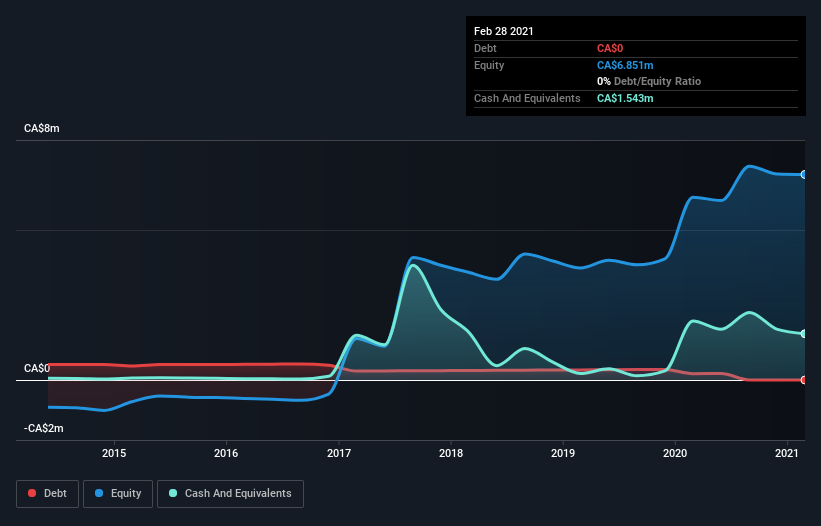The height and width of the screenshot is (526, 821).
Task: Toggle the Cash And Equivalents legend button
Action: (x=230, y=494)
